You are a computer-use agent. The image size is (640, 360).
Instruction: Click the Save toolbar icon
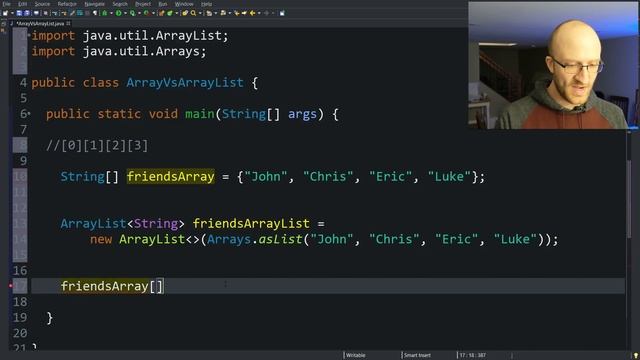tap(19, 13)
